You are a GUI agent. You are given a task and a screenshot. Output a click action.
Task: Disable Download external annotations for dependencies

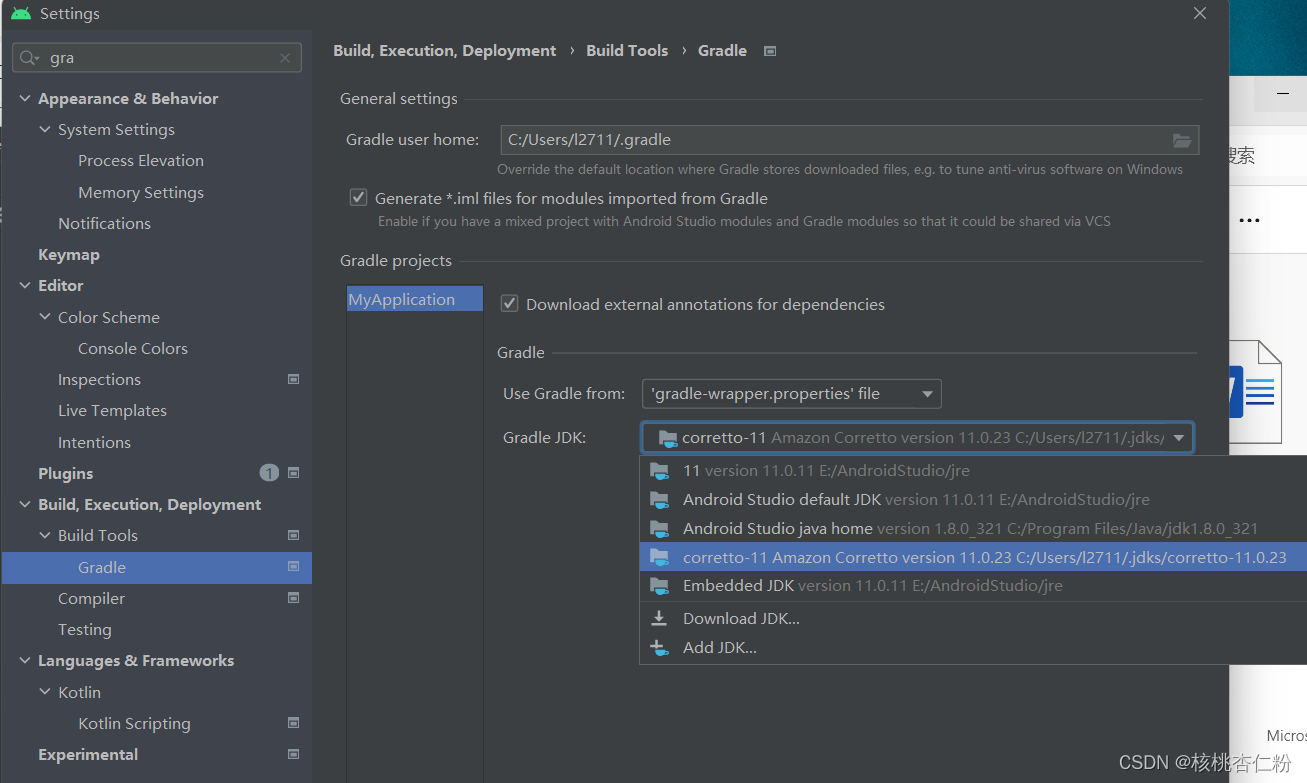509,302
